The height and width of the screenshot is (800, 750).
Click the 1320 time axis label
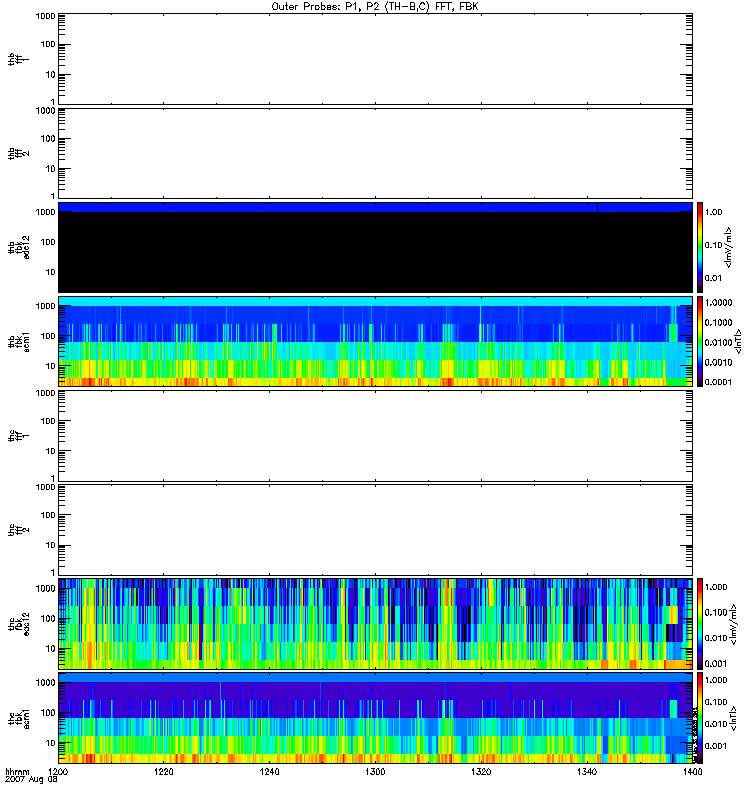point(481,772)
